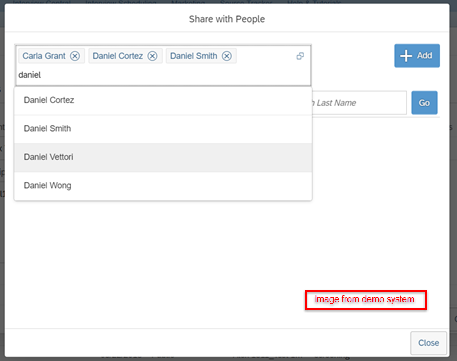Focus the Last Name search field
Image resolution: width=457 pixels, height=361 pixels.
tap(359, 103)
